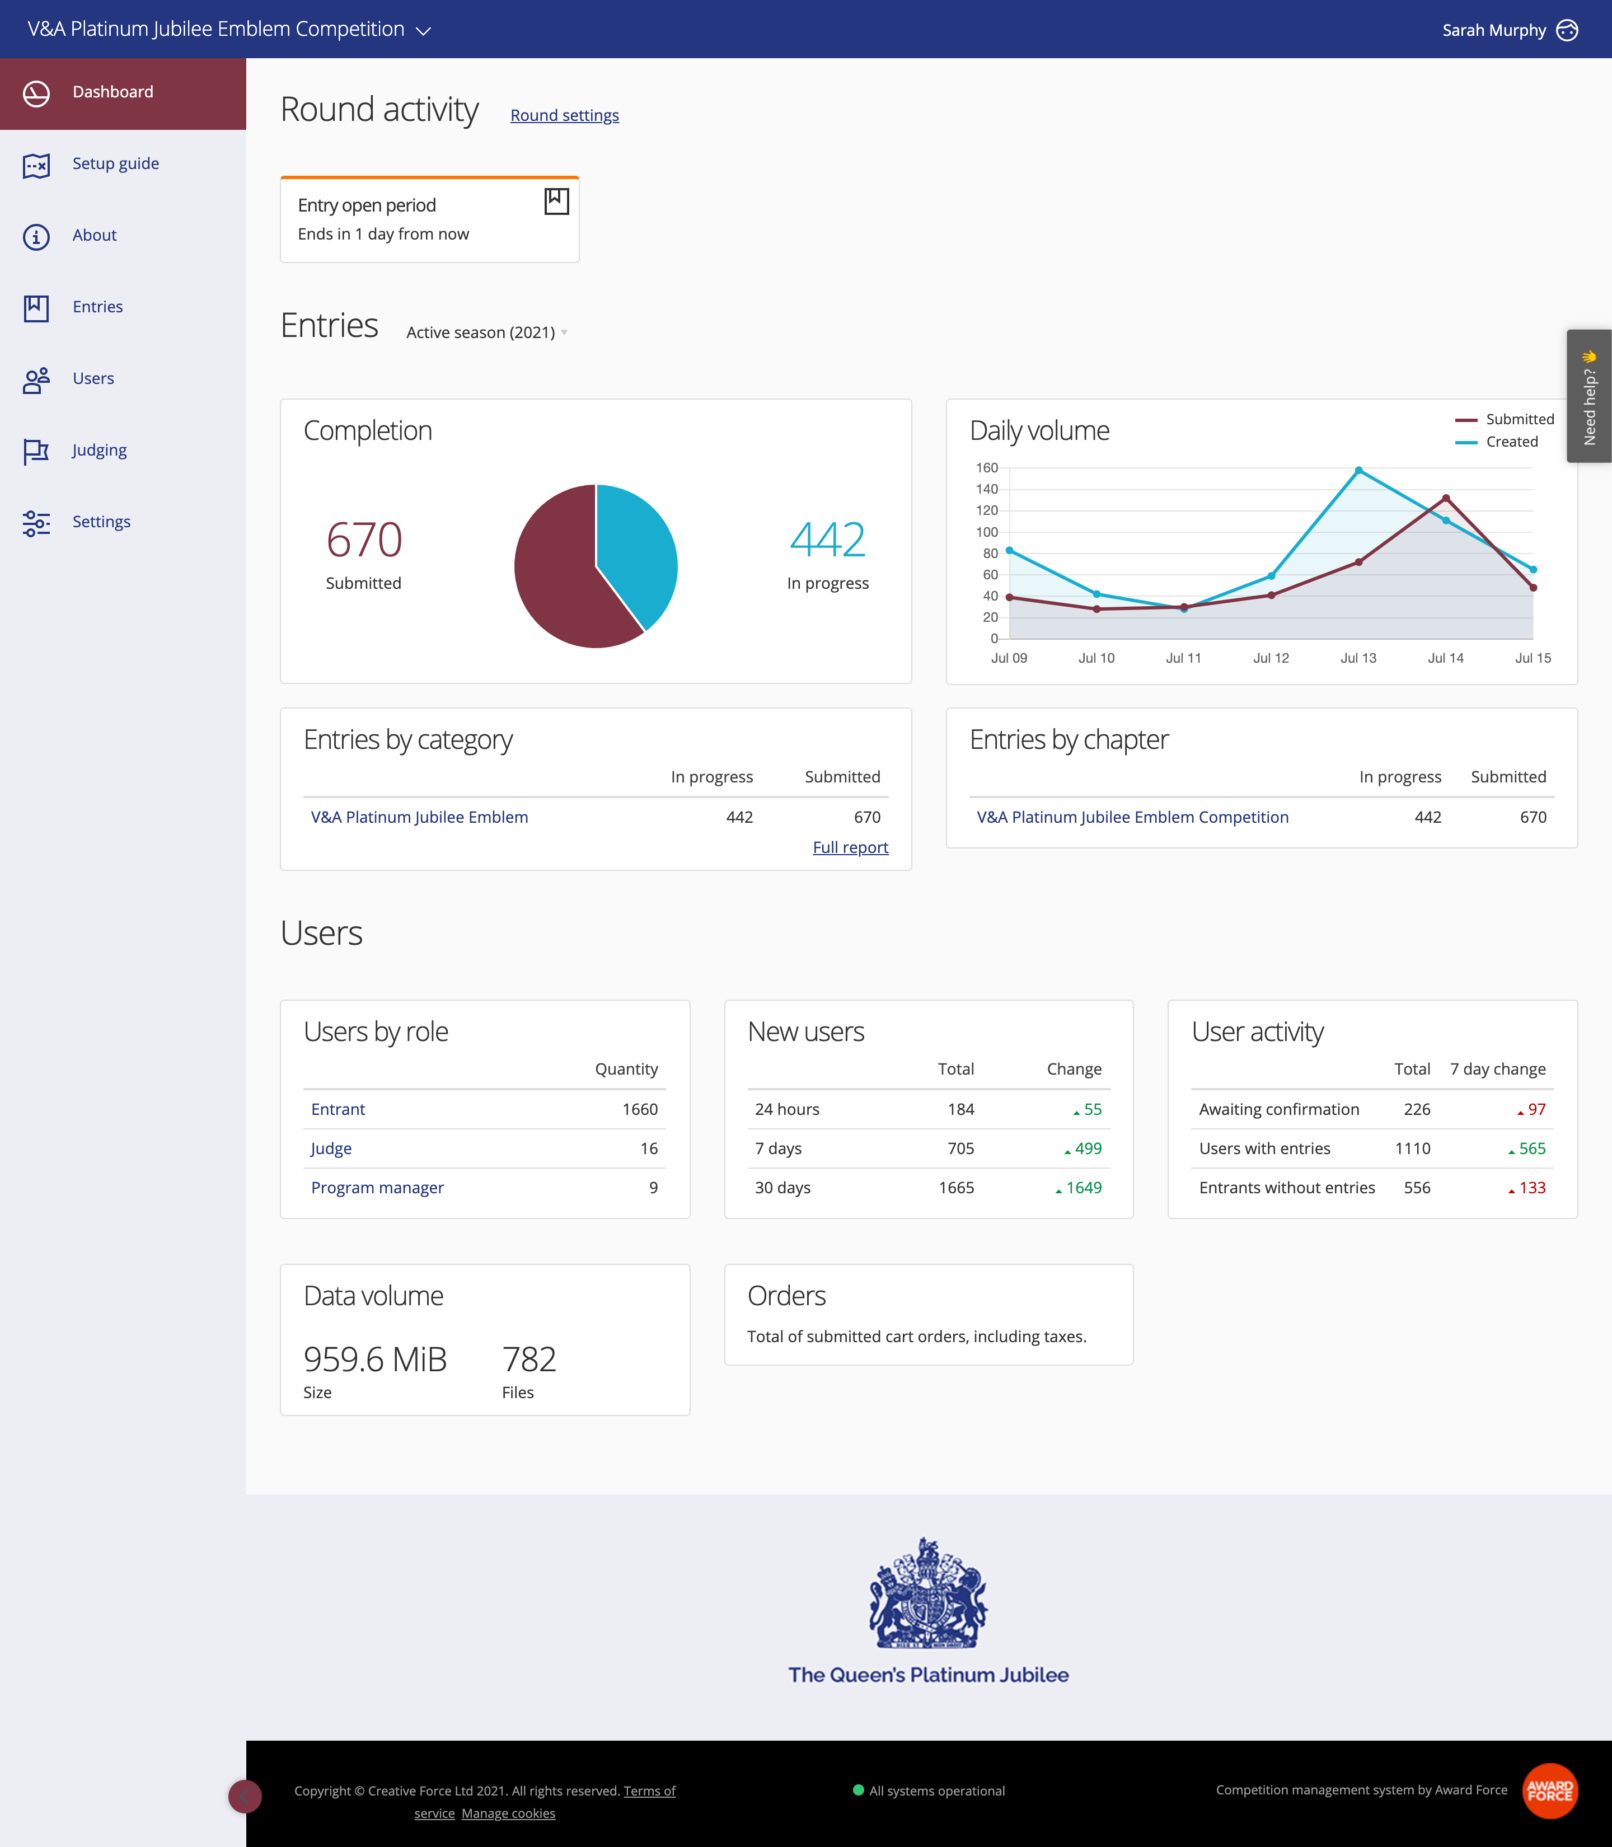Click the Users people icon
1612x1847 pixels.
(36, 380)
